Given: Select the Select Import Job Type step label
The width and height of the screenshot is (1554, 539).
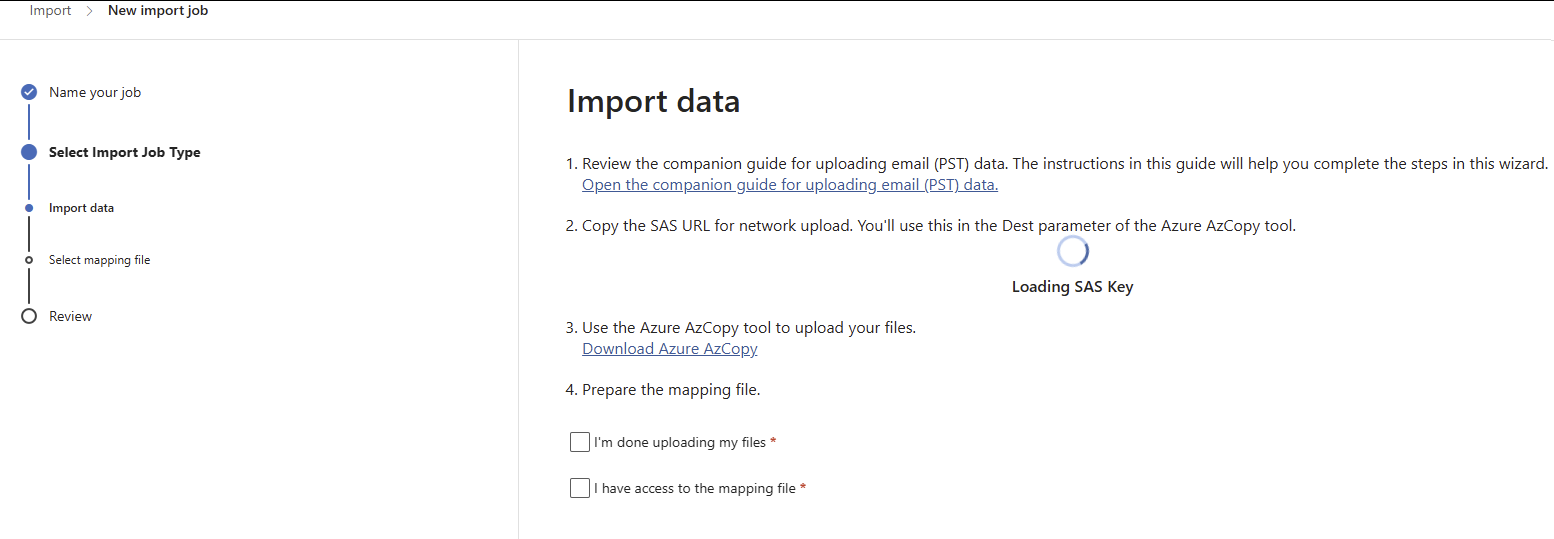Looking at the screenshot, I should 124,152.
